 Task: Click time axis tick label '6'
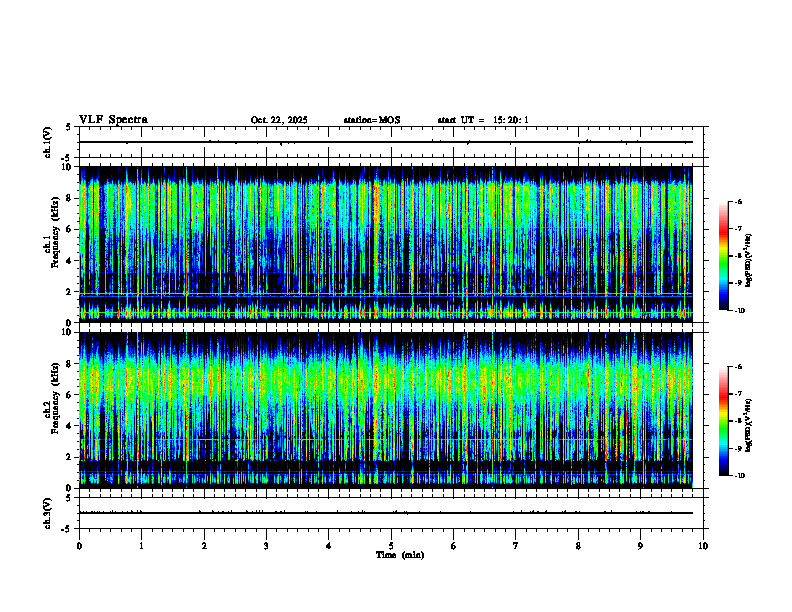tap(454, 546)
